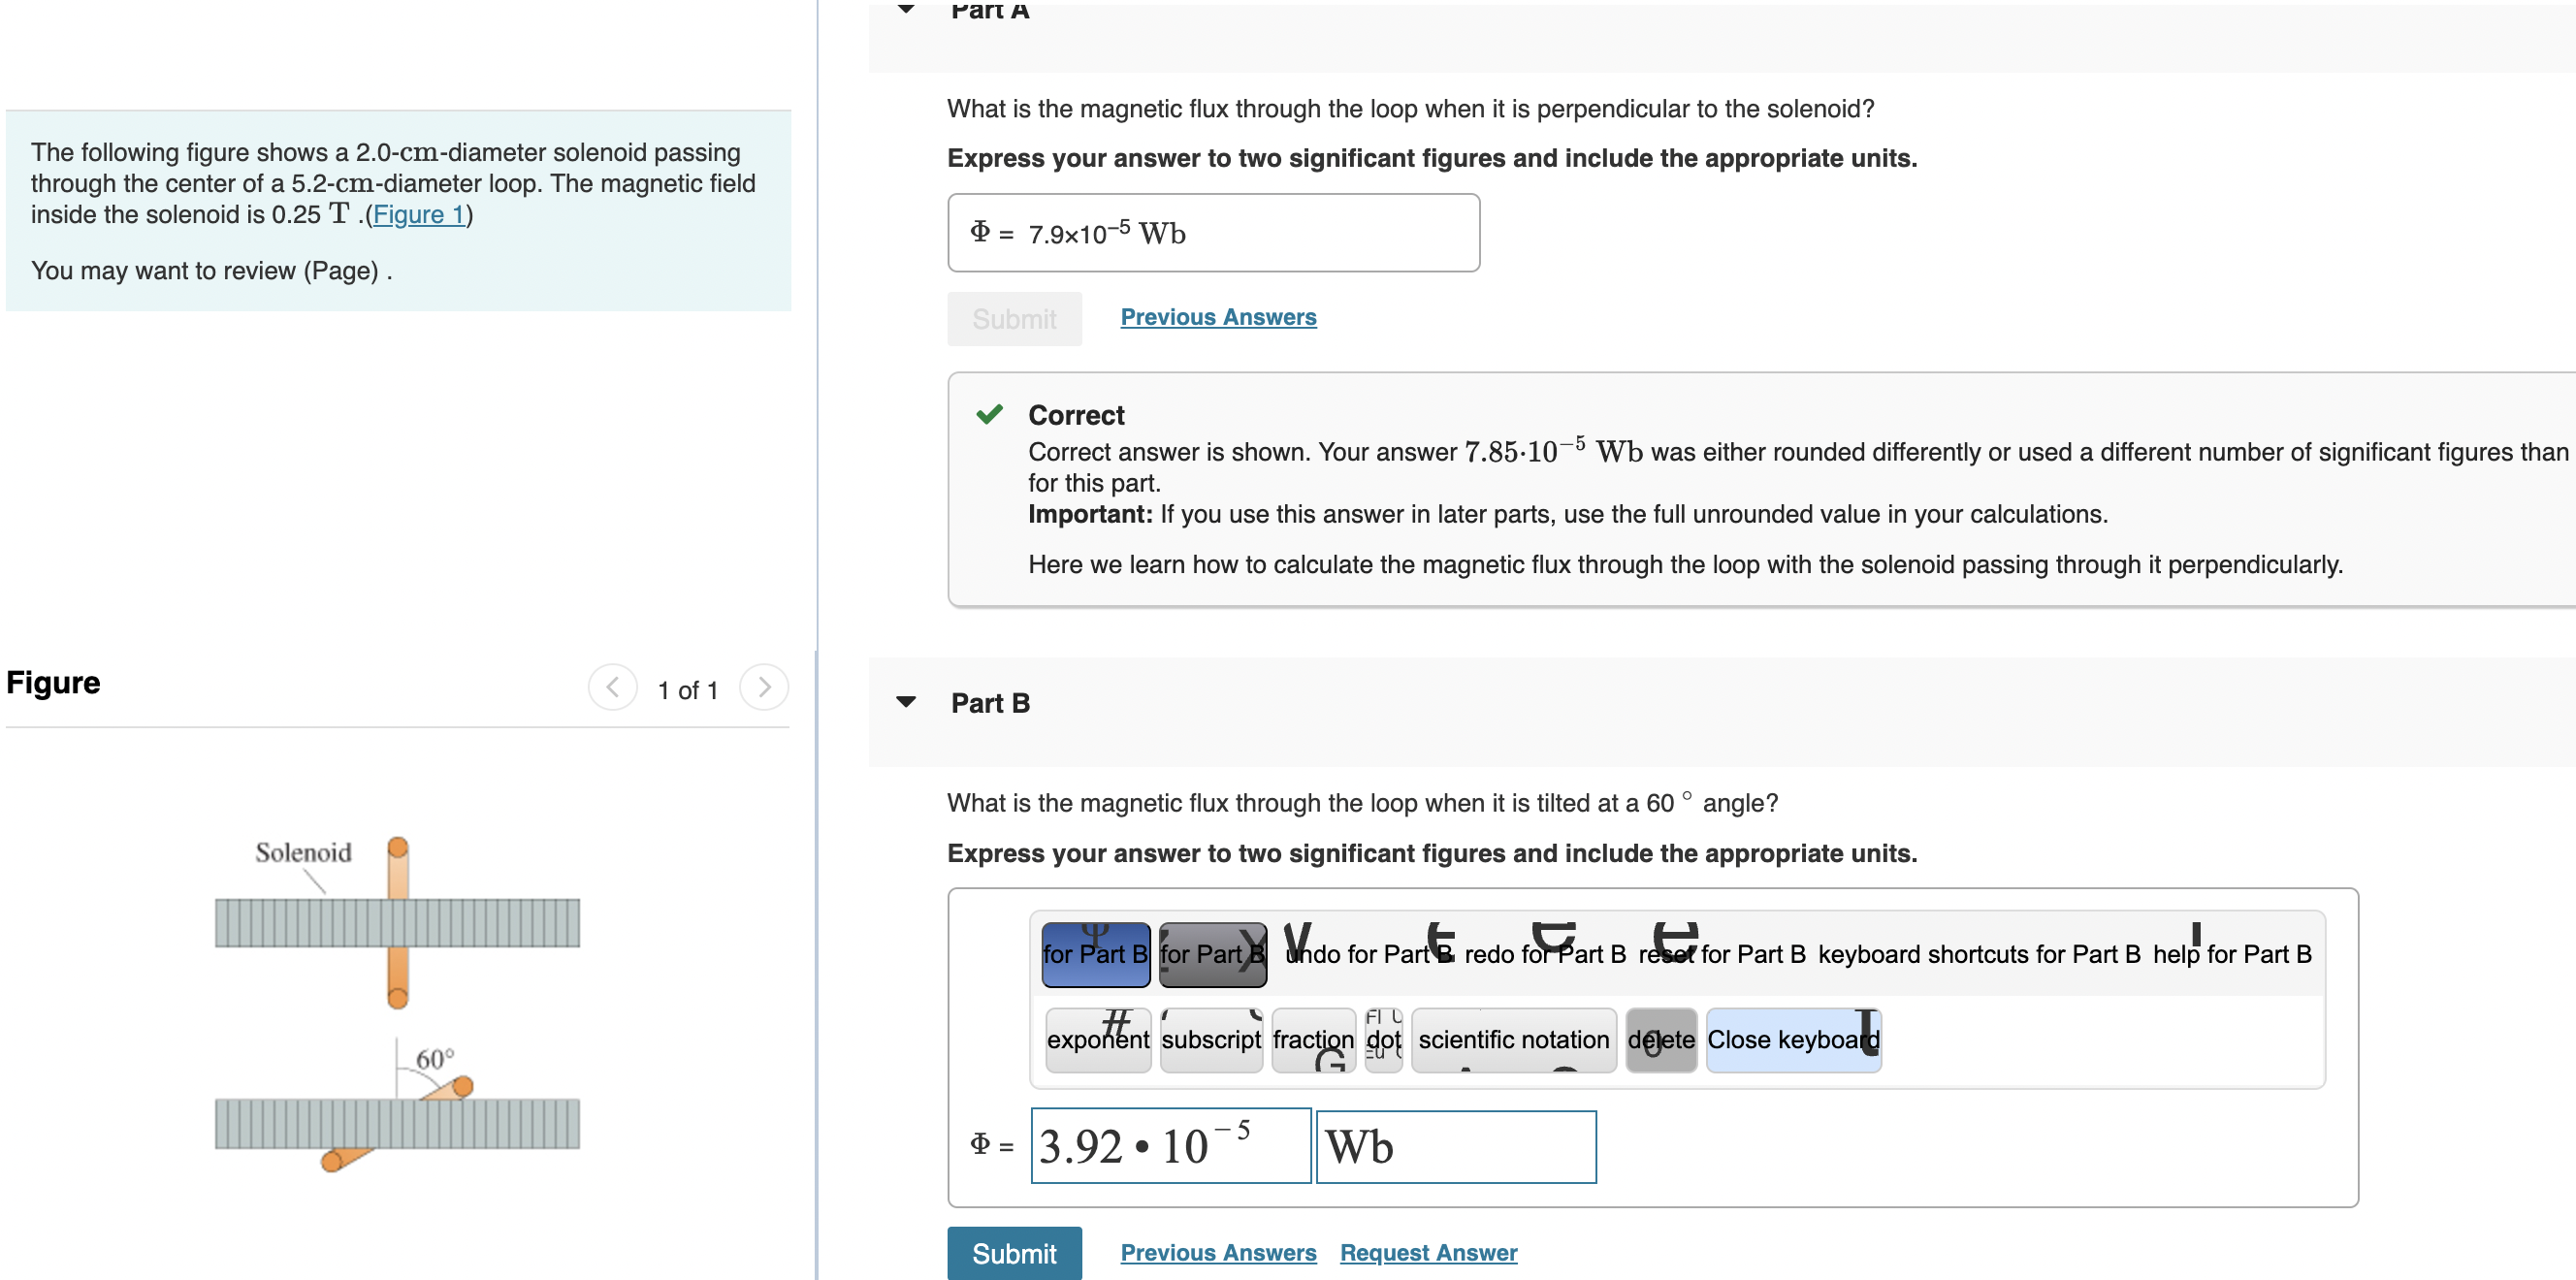The height and width of the screenshot is (1280, 2576).
Task: Open help for Part B
Action: [2230, 953]
